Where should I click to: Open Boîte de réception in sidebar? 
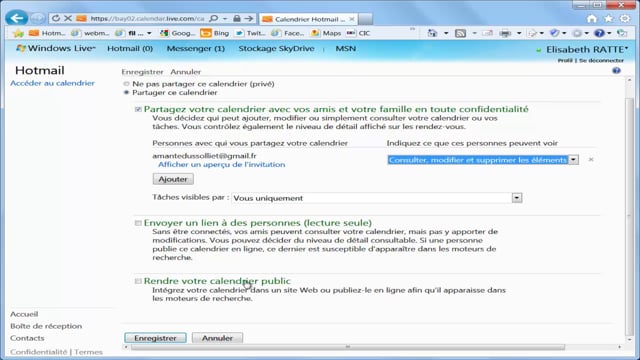pyautogui.click(x=46, y=326)
